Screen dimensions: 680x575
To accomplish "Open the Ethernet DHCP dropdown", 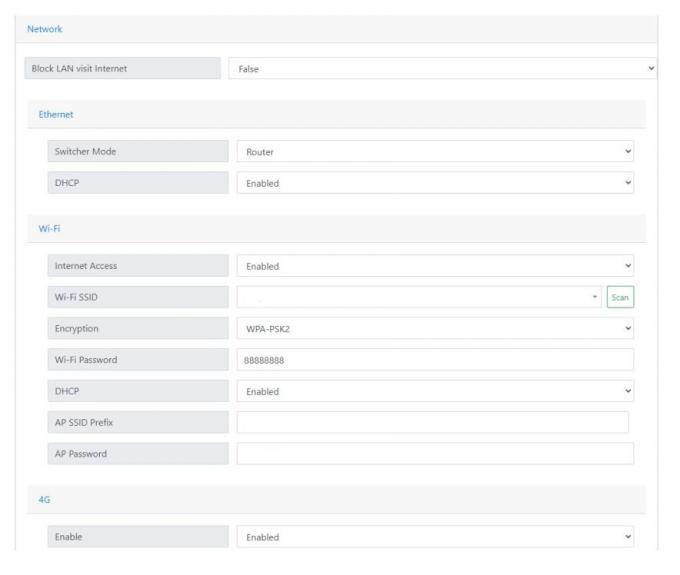I will [435, 183].
